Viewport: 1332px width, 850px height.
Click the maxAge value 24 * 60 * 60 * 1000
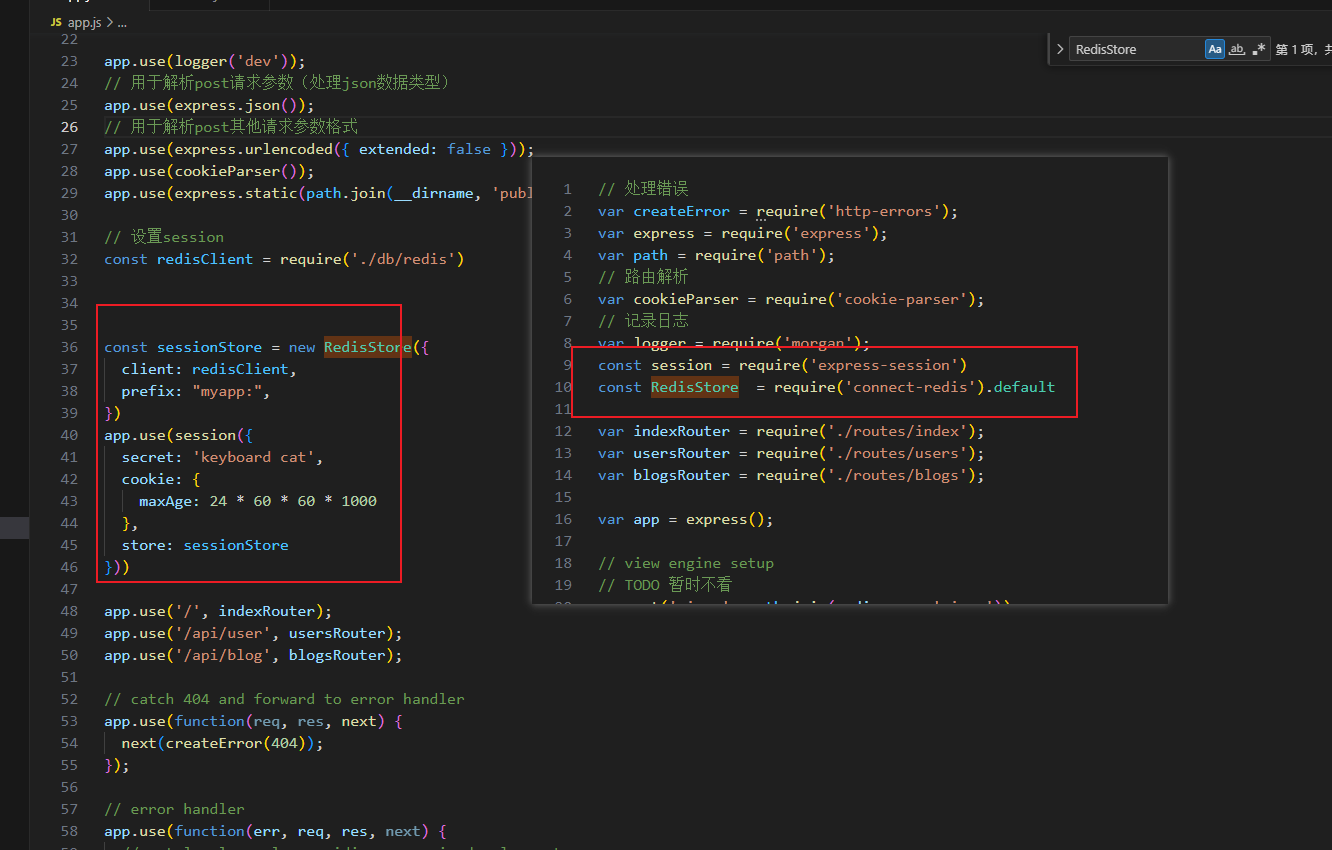tap(293, 501)
